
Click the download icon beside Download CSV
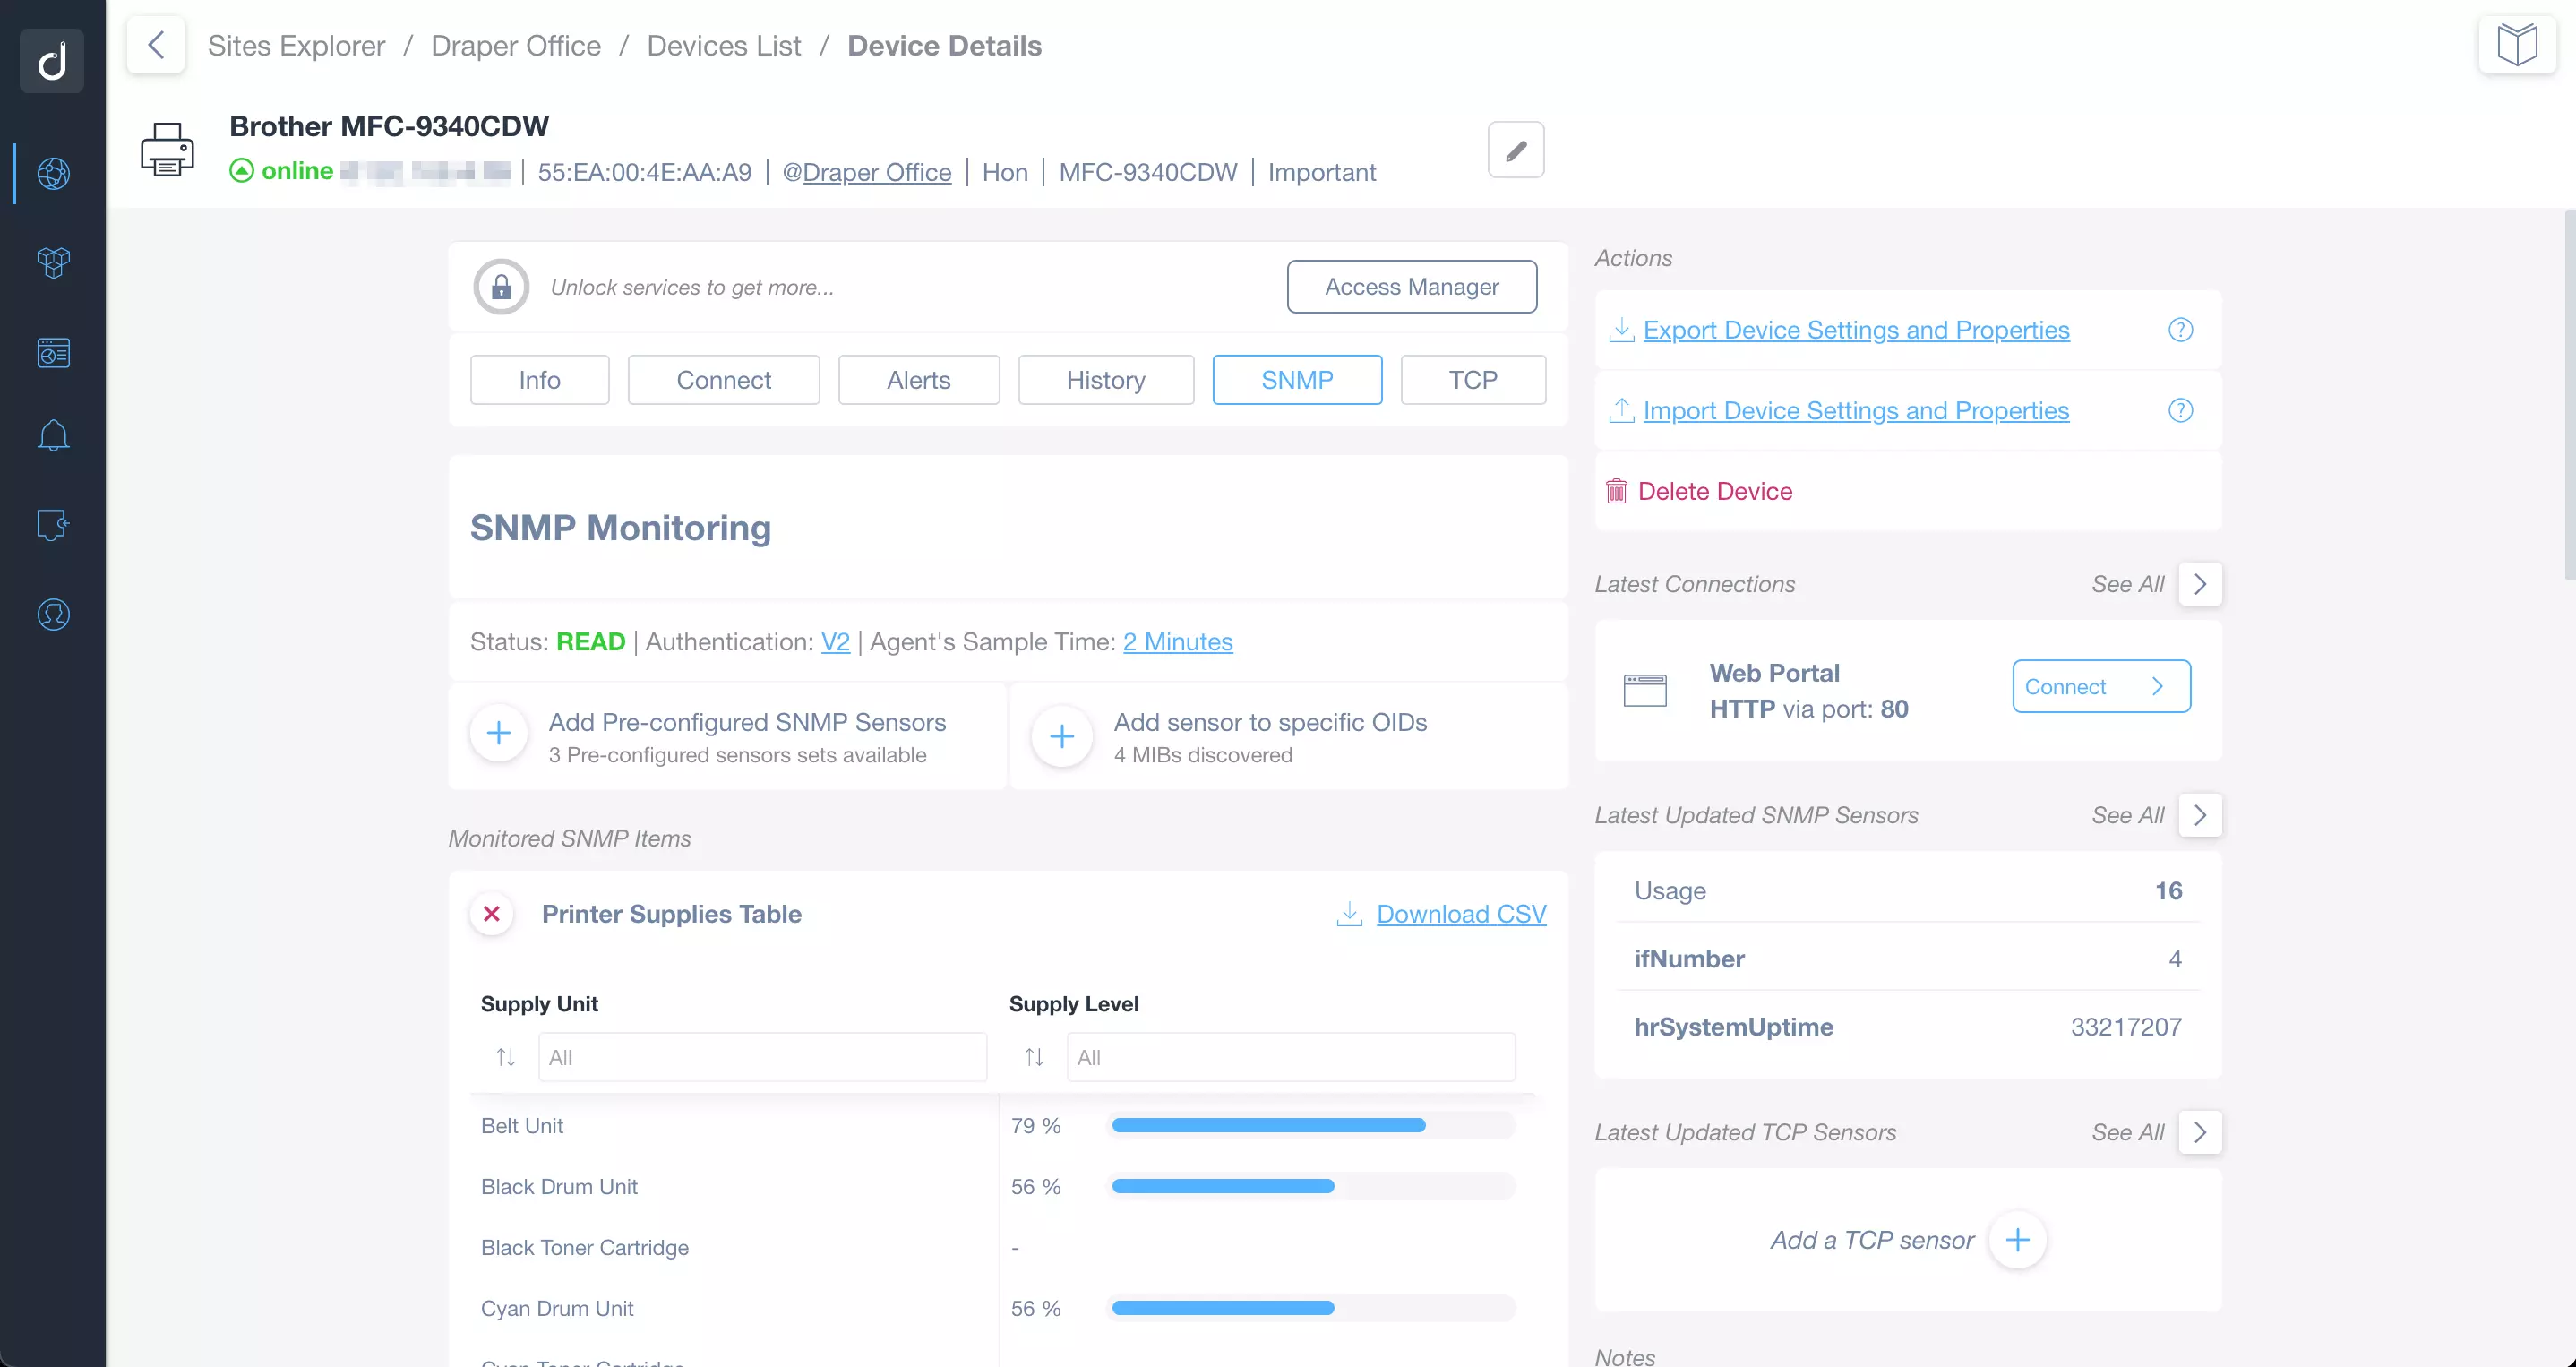click(1349, 914)
